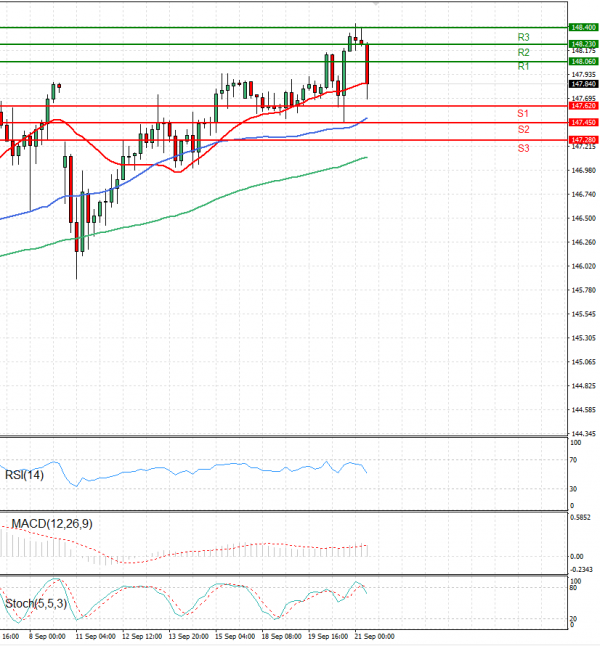Click the R2 resistance label
This screenshot has width=600, height=646.
tap(523, 52)
